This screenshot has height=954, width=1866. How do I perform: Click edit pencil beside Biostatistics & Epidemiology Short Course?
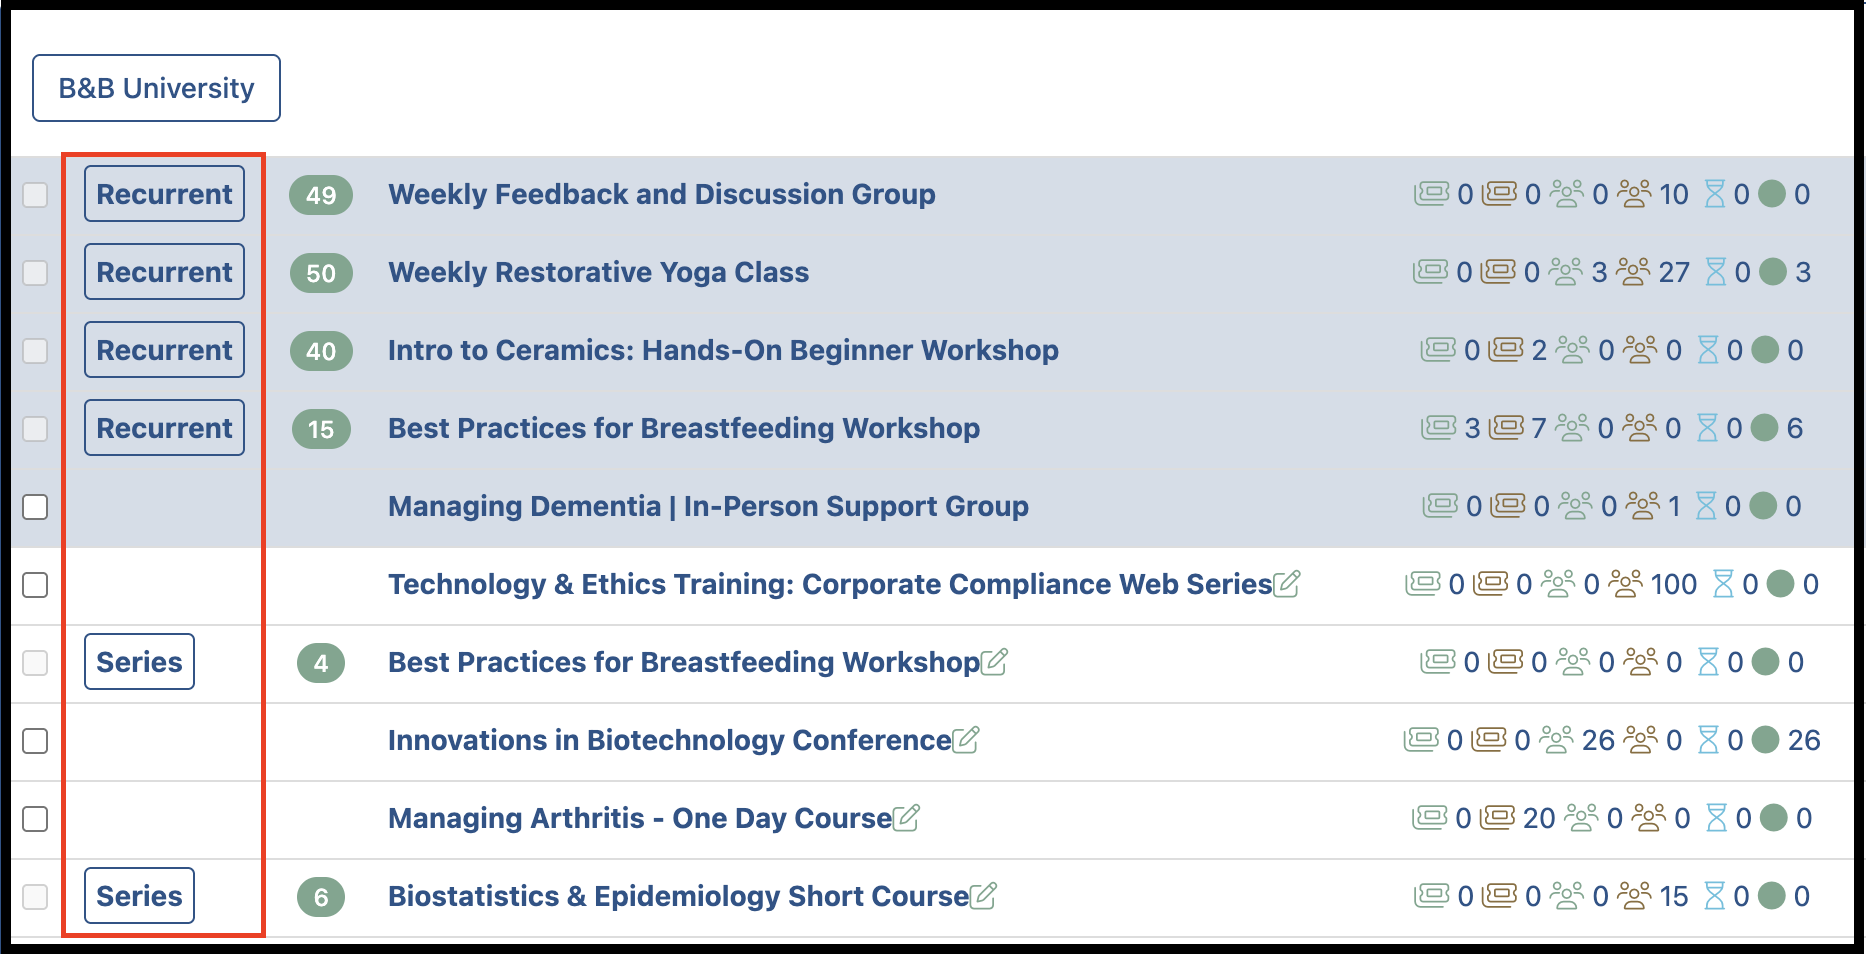(x=983, y=895)
